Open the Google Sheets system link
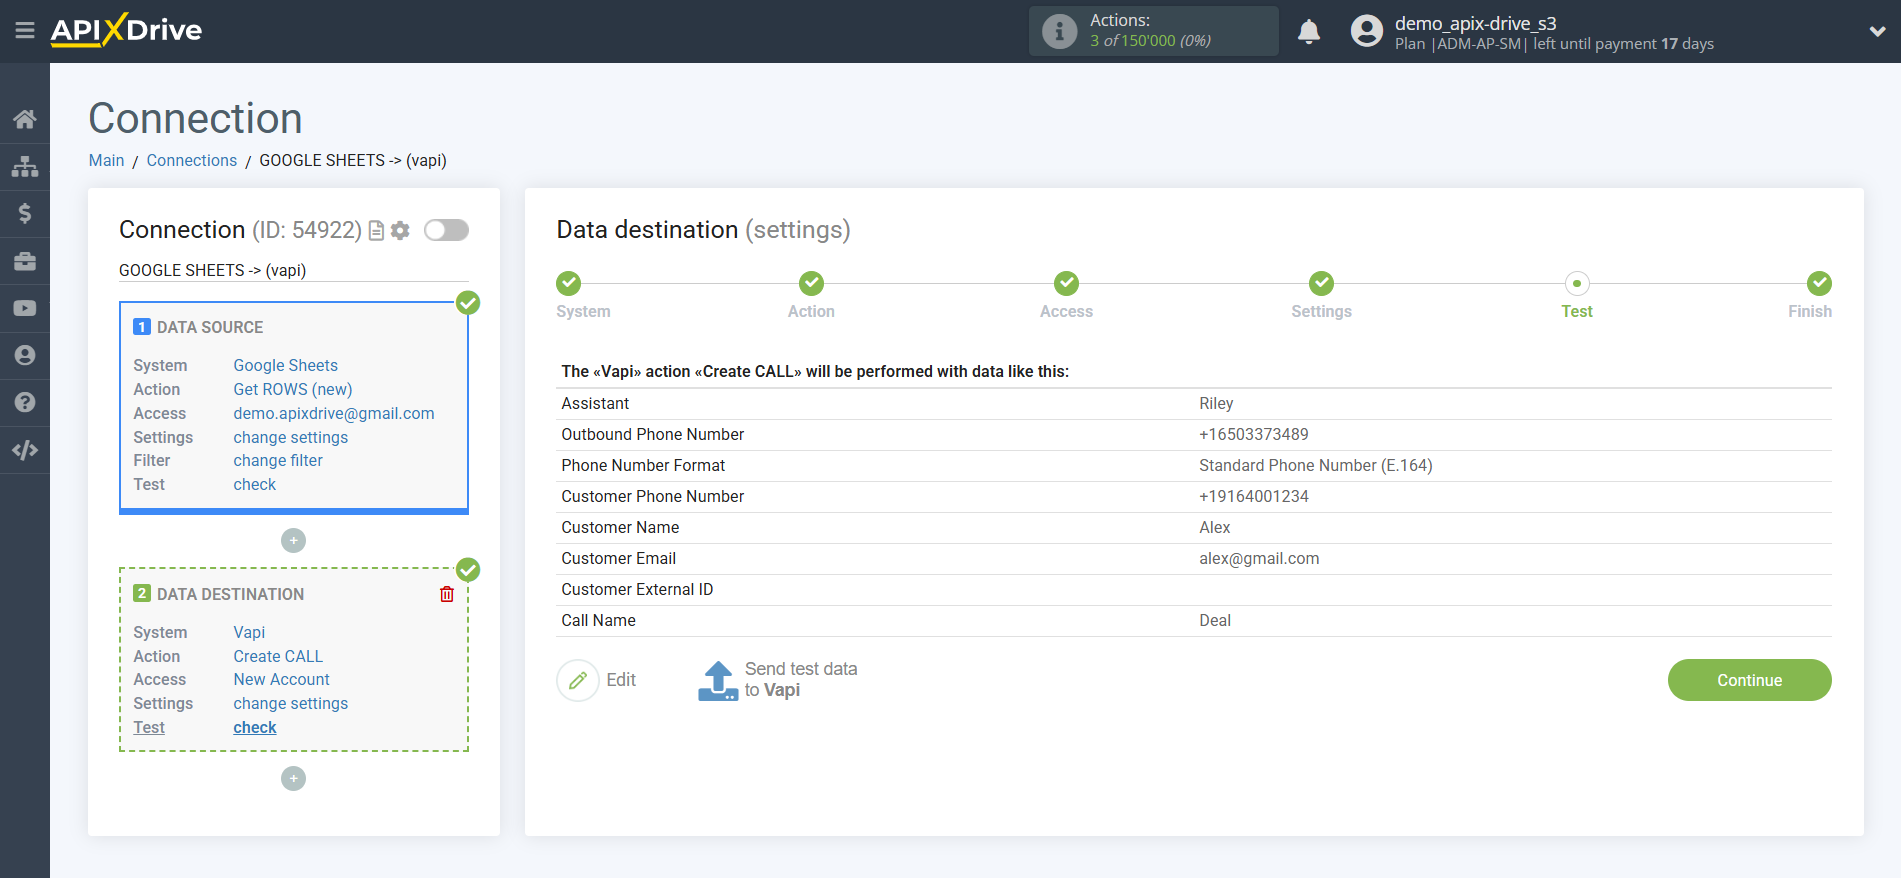The width and height of the screenshot is (1901, 878). click(x=286, y=365)
